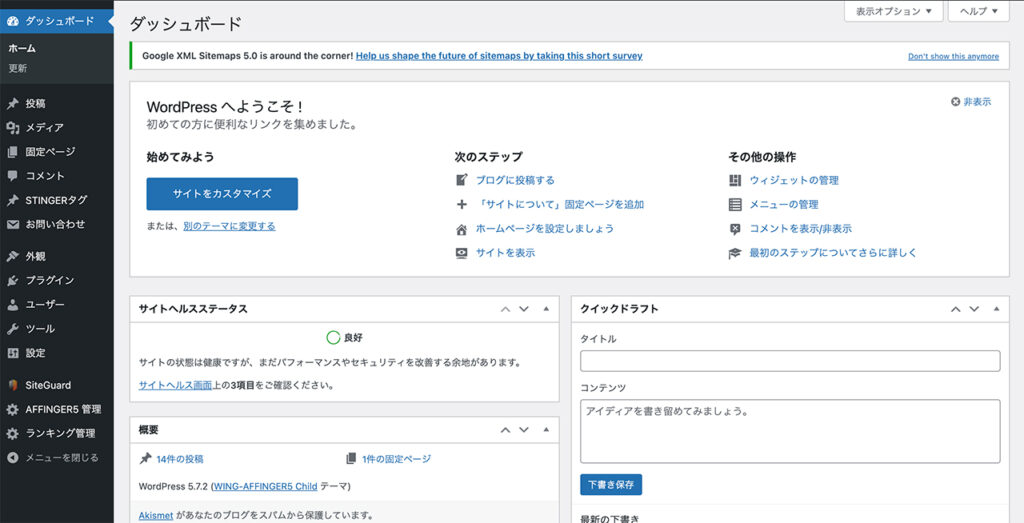1024x523 pixels.
Task: Click the media icon beside メディア
Action: coord(12,127)
